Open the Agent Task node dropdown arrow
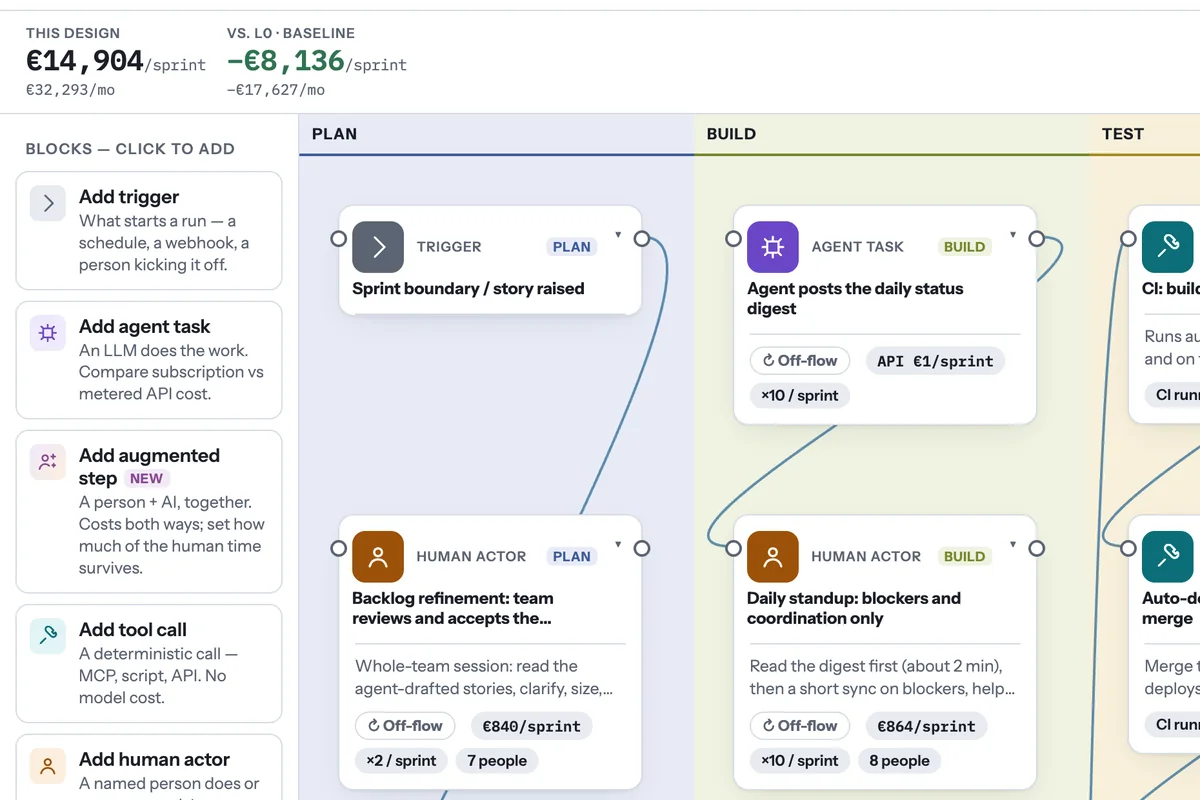Viewport: 1200px width, 800px height. pos(1013,236)
